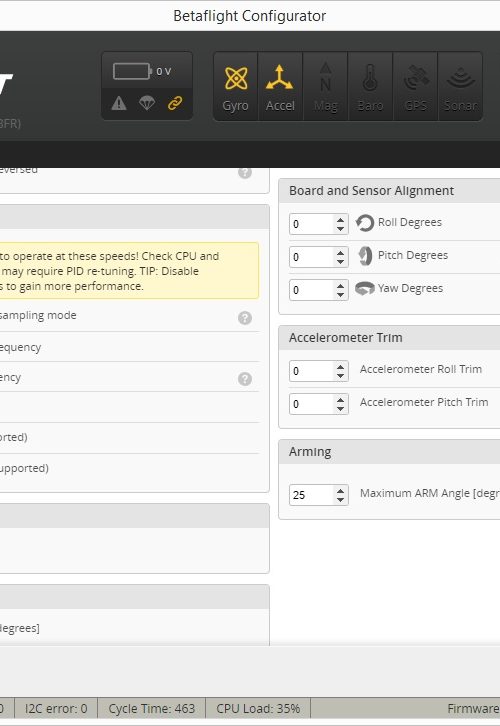Click the Baro sensor icon
Image resolution: width=500 pixels, height=726 pixels.
click(x=370, y=87)
